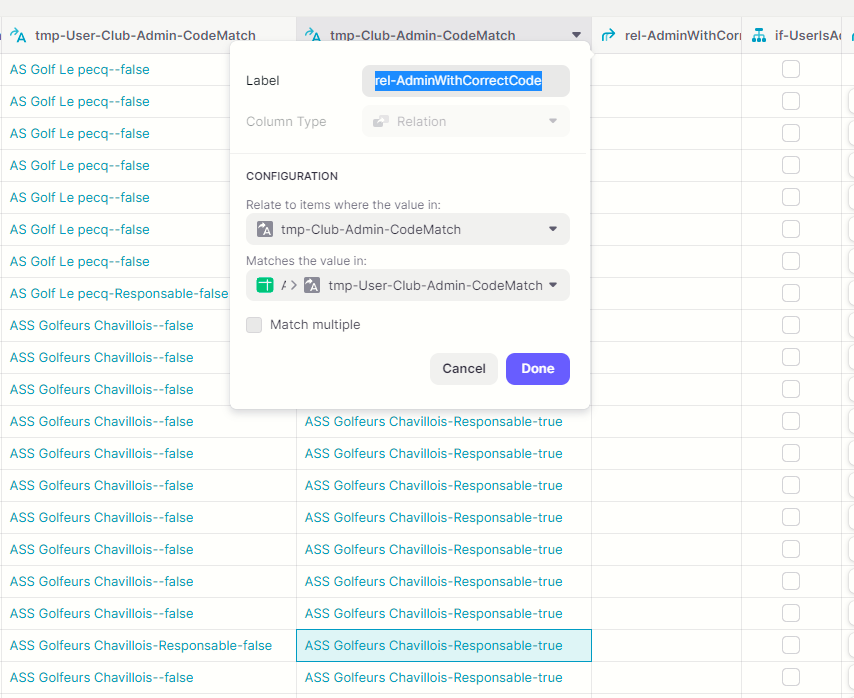Select the bottom-most ASS Golfeurs Chavillois-Responsable-true cell
Image resolution: width=854 pixels, height=698 pixels.
444,677
